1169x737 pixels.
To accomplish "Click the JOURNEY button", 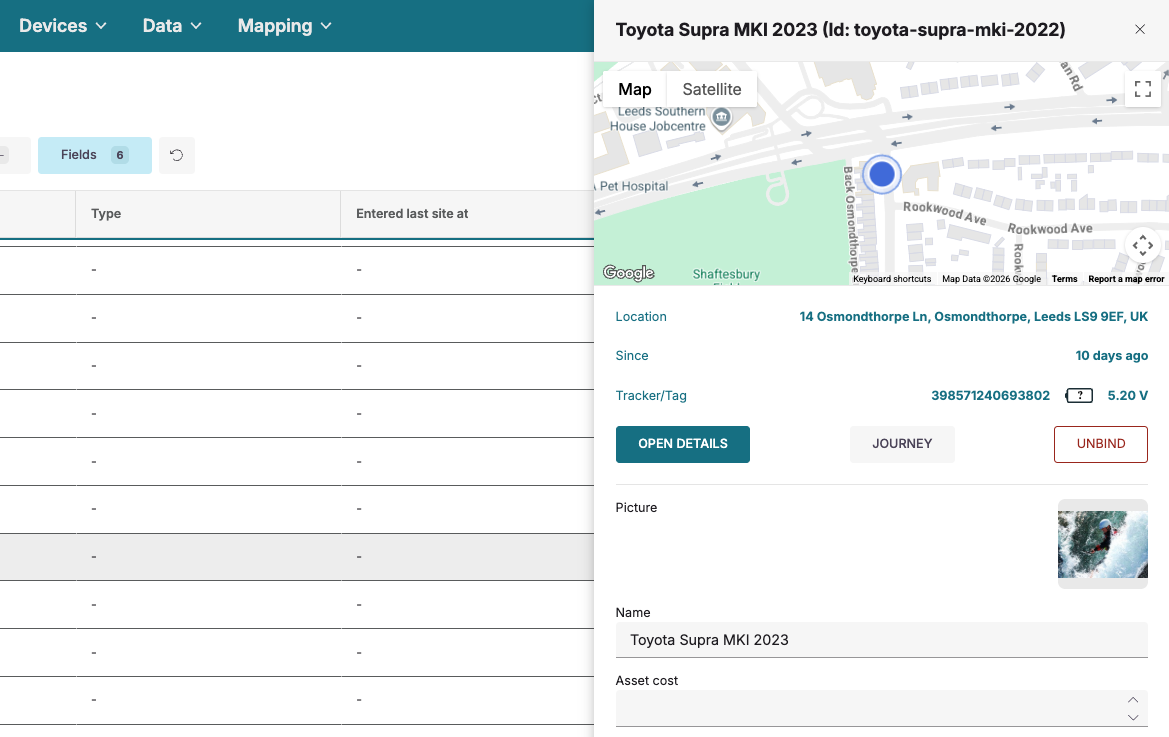I will click(902, 444).
